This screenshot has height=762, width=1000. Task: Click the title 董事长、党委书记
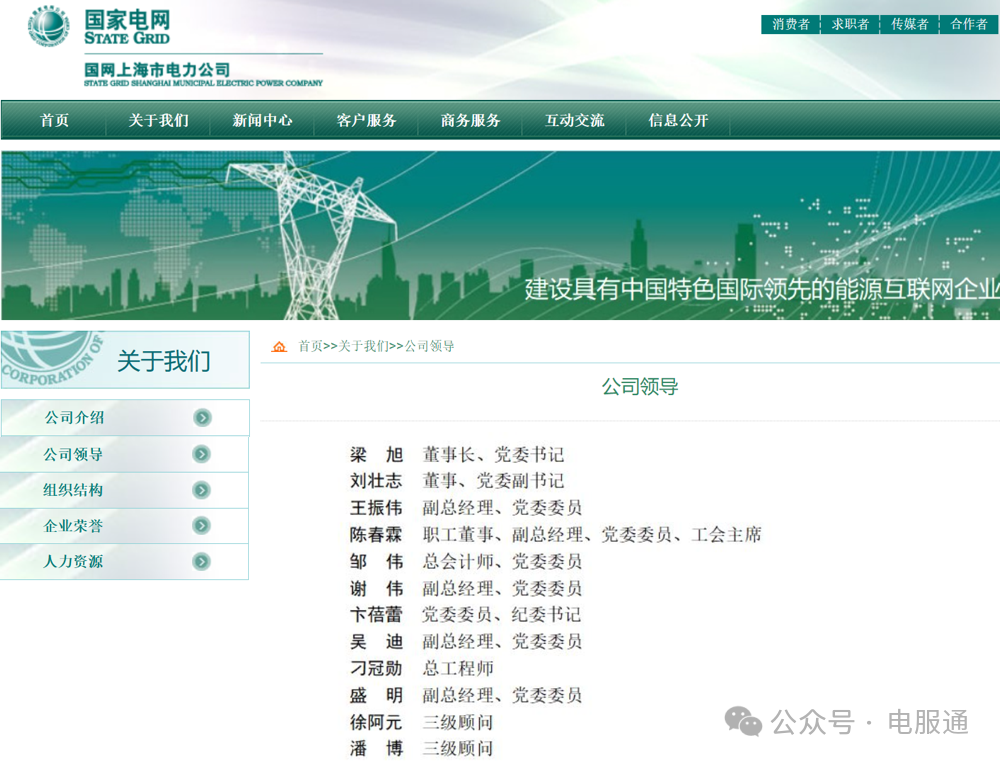tap(493, 455)
